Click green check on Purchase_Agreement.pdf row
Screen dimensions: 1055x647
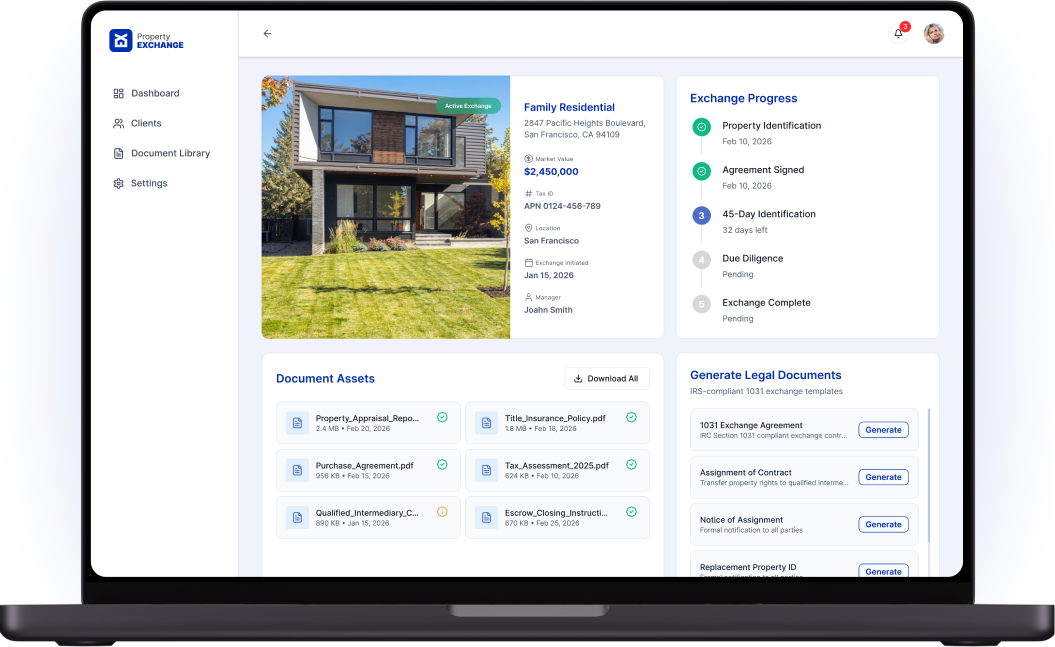click(x=442, y=464)
